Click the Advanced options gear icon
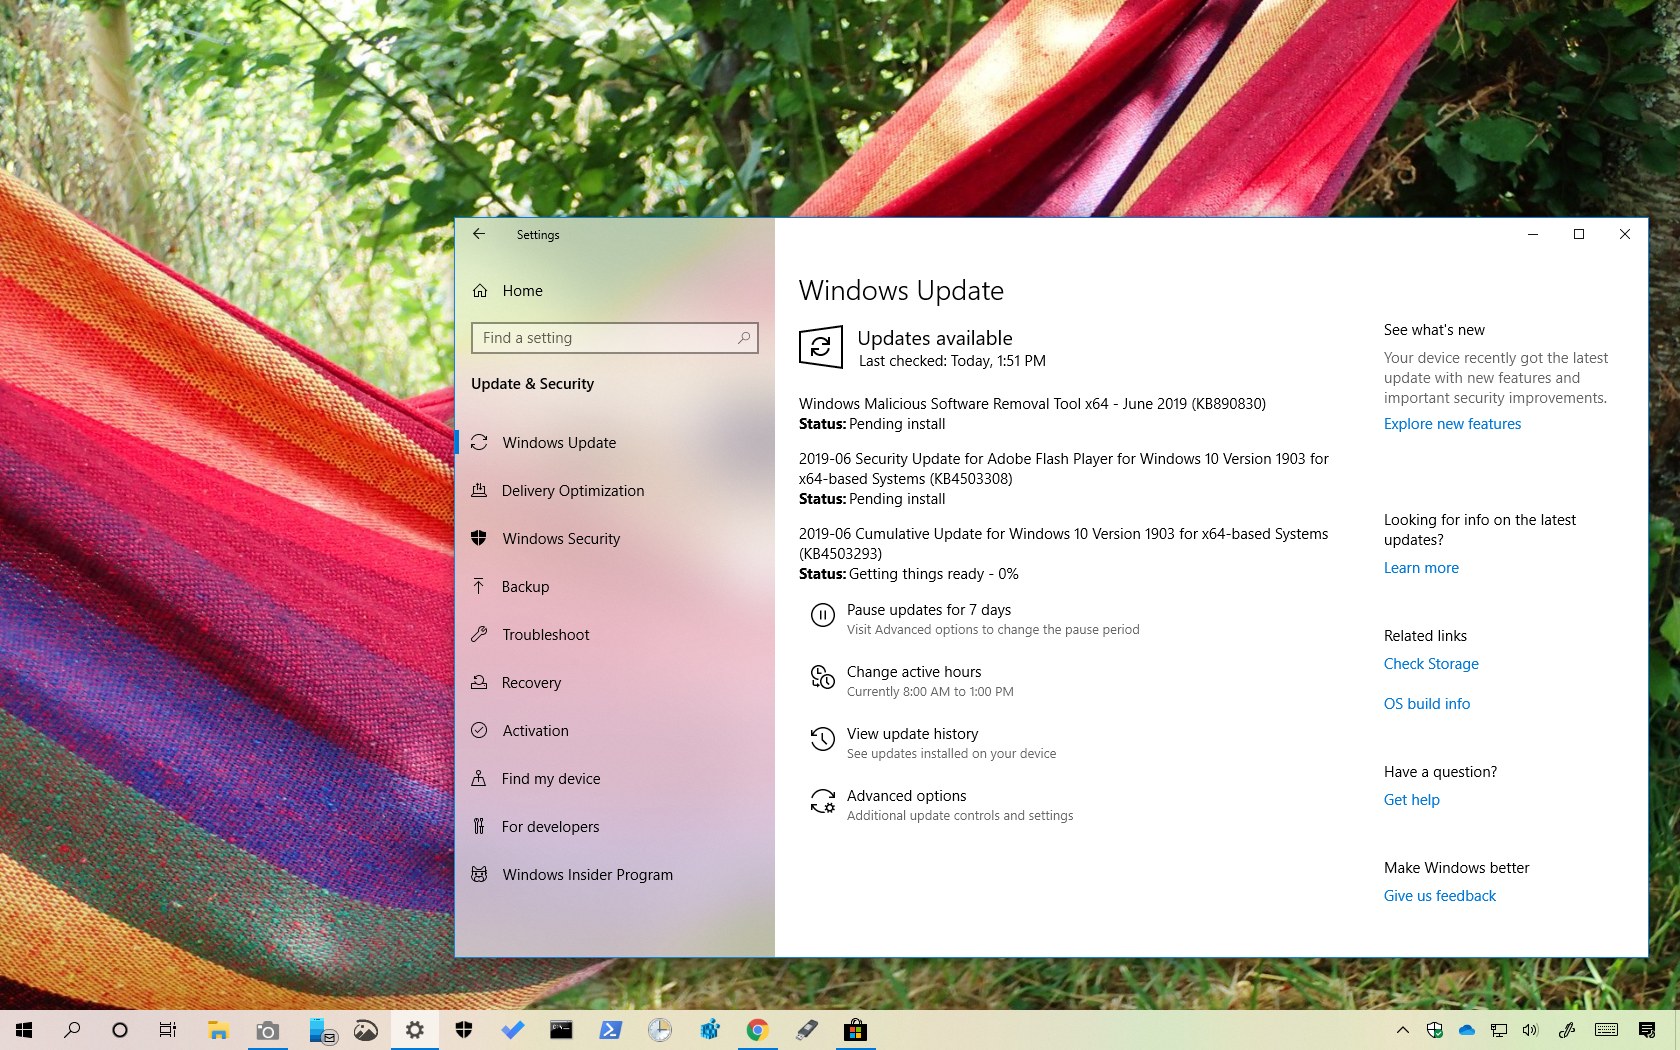 point(822,802)
